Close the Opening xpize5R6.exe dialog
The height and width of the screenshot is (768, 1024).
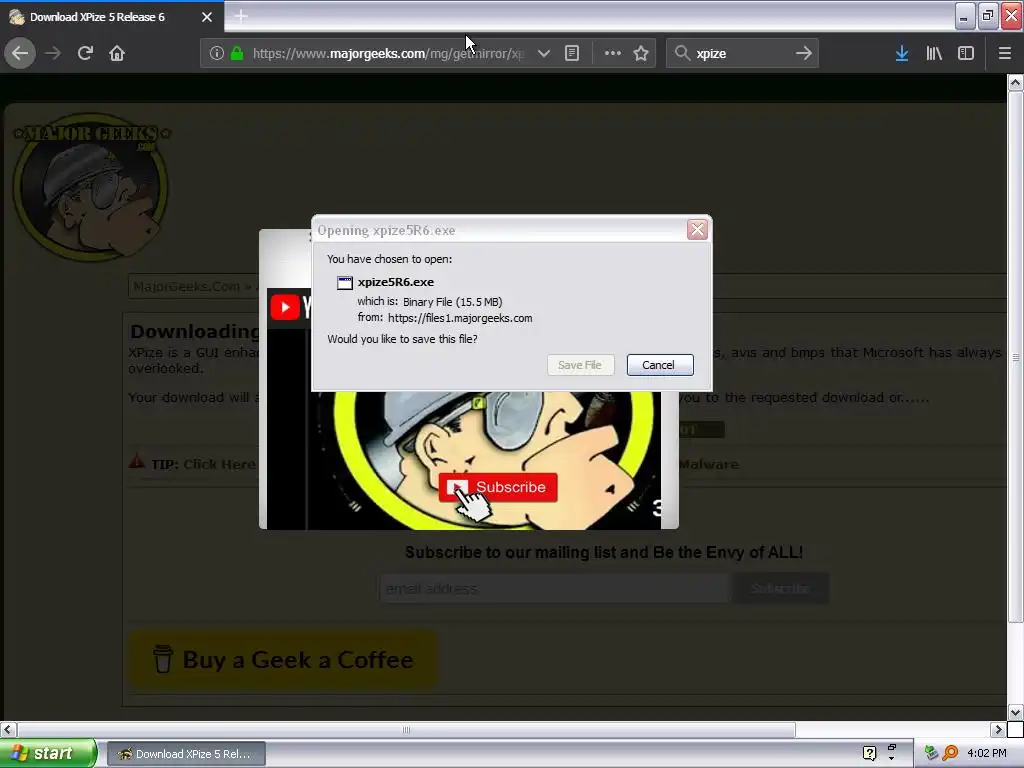coord(697,230)
